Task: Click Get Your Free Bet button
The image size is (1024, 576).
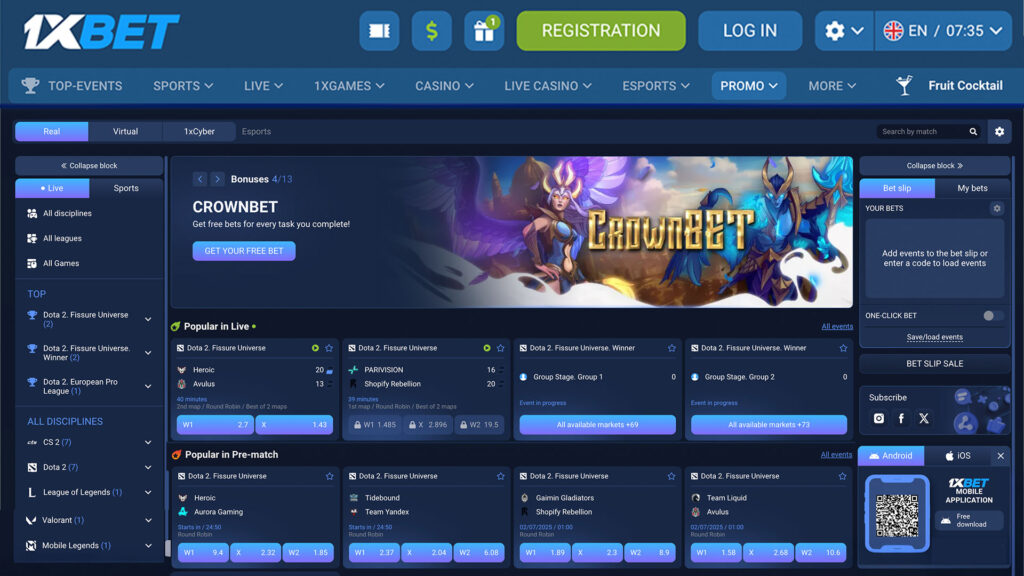Action: tap(244, 251)
